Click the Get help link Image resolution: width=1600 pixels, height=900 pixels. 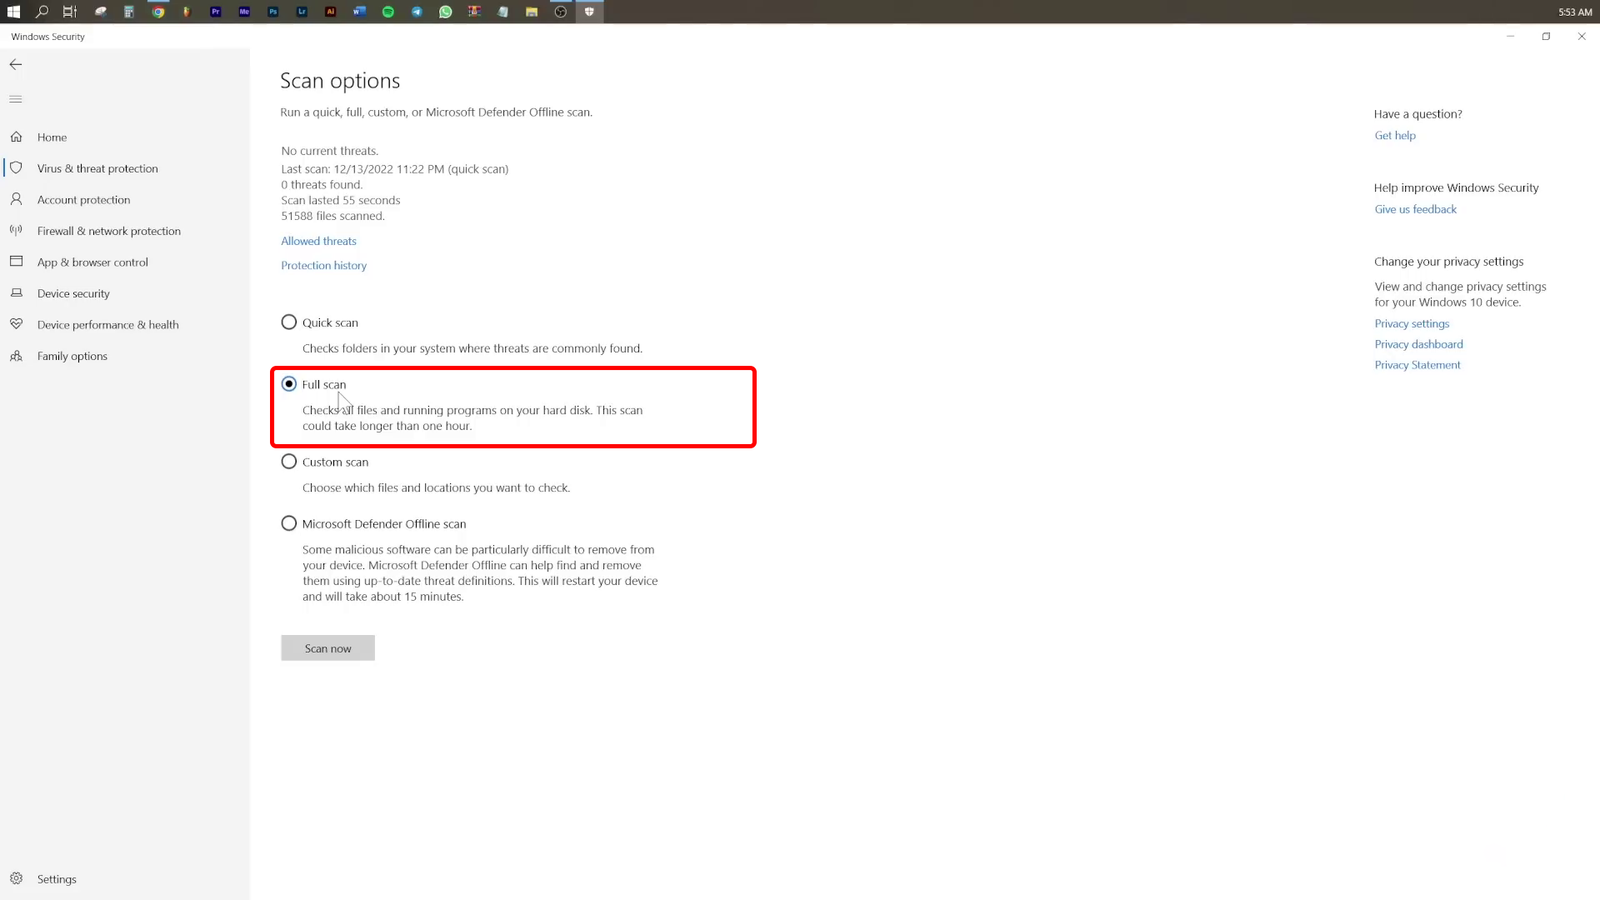pos(1395,135)
